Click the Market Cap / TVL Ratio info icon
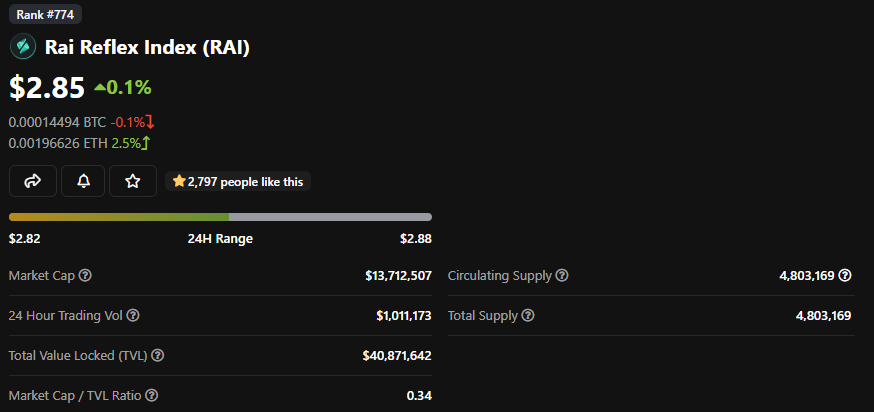 (152, 396)
